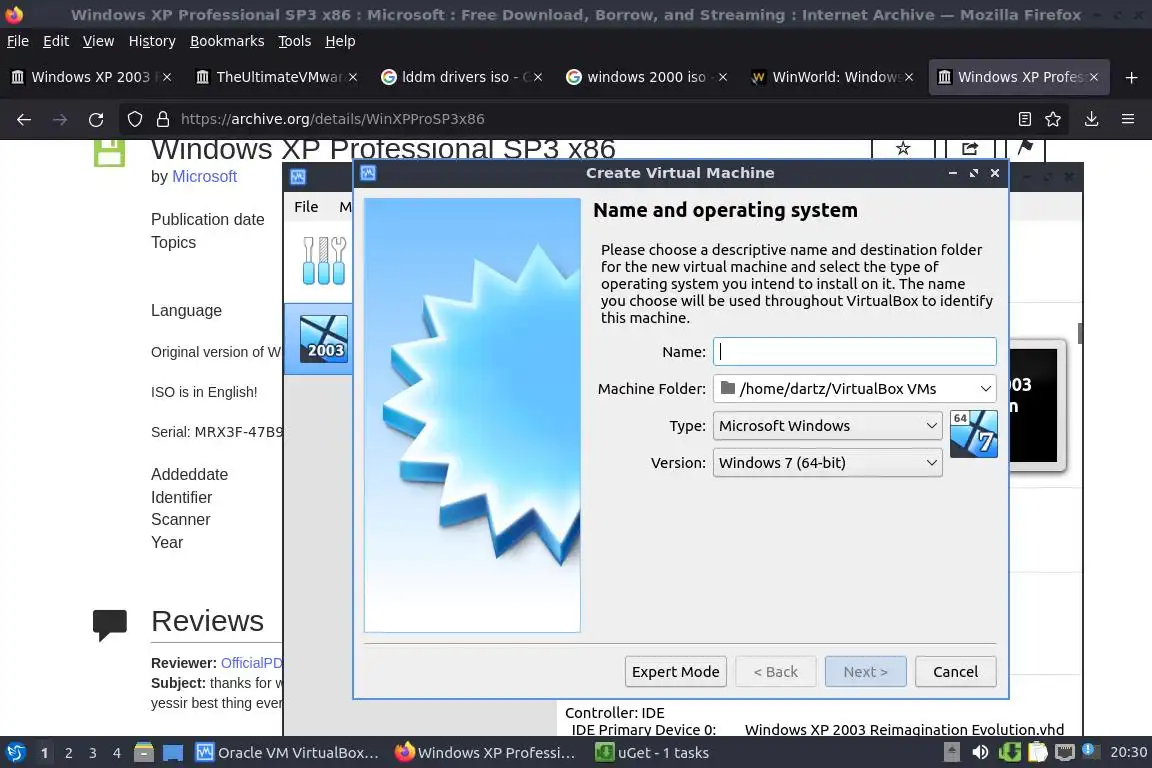This screenshot has width=1152, height=768.
Task: Open Firefox downloads panel
Action: (1092, 119)
